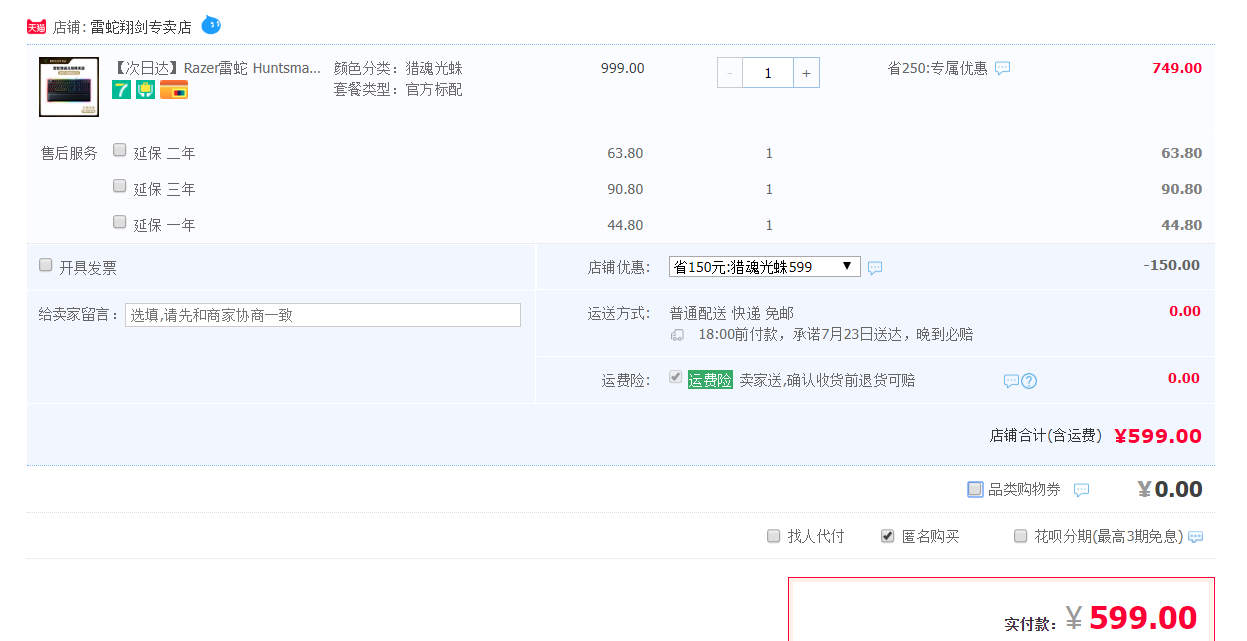
Task: Click the 普通配送 快递 免邮 shipping text
Action: click(732, 313)
